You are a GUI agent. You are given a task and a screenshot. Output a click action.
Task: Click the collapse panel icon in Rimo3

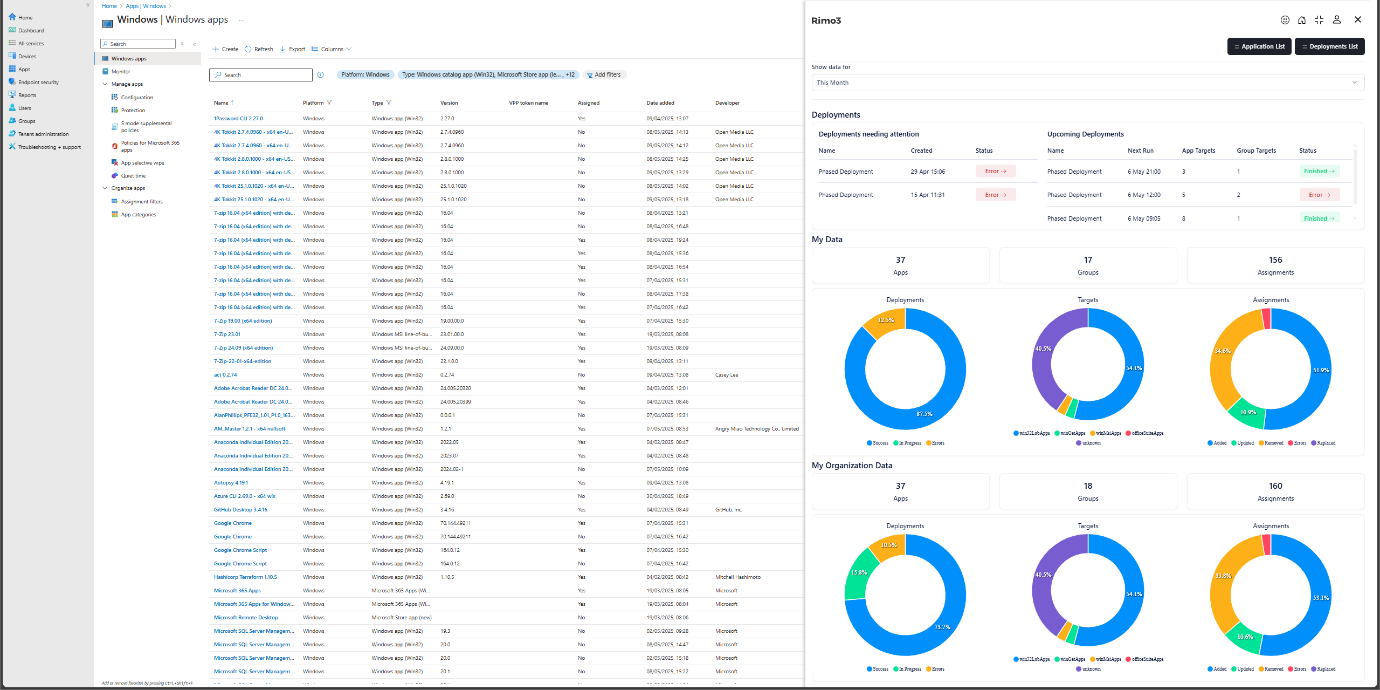point(1319,20)
